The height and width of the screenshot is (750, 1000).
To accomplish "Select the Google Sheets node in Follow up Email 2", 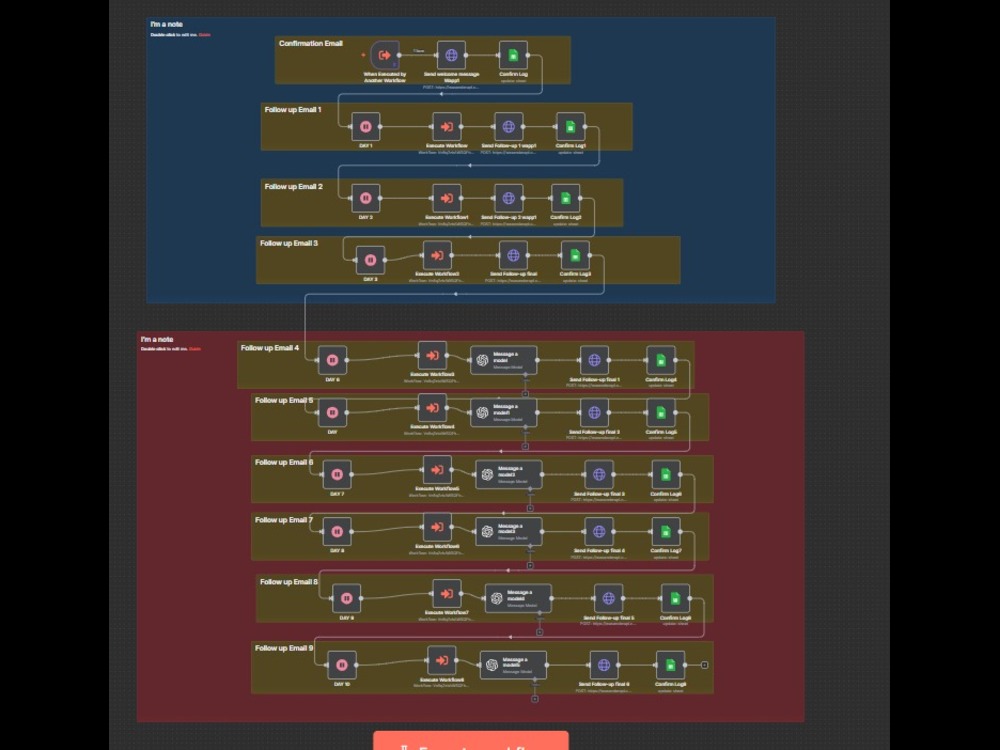I will pyautogui.click(x=565, y=198).
